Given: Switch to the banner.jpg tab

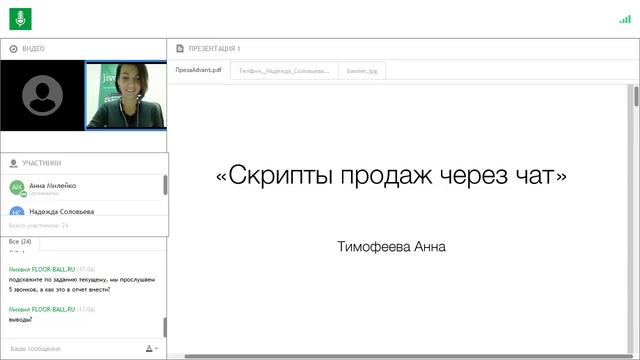Looking at the screenshot, I should click(362, 71).
